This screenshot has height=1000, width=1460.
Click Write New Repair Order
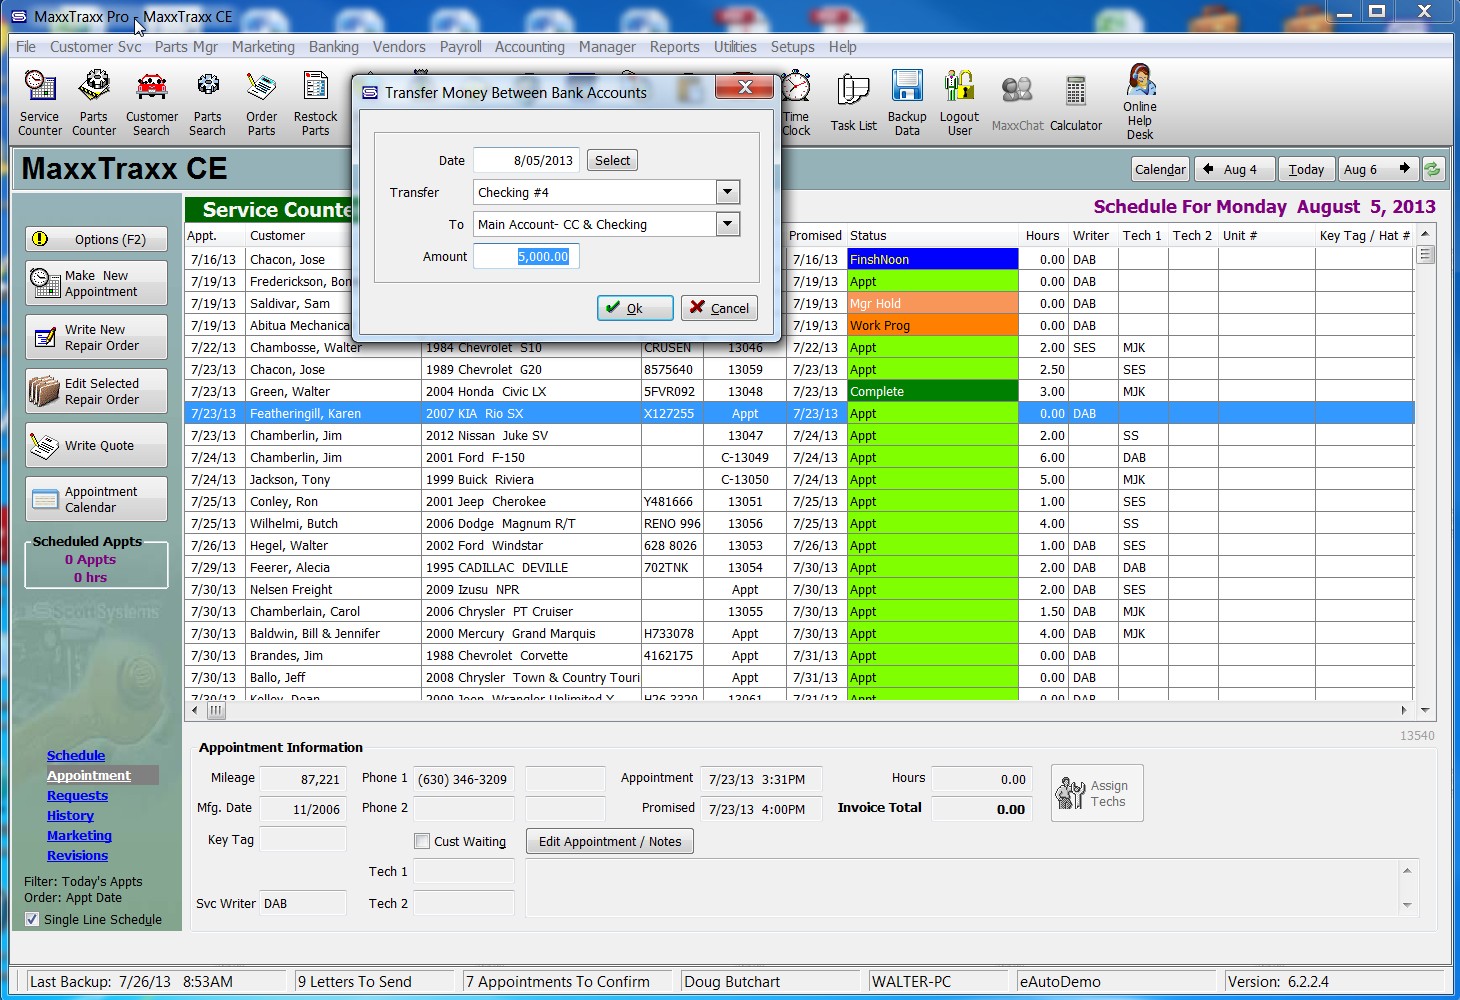pos(96,337)
